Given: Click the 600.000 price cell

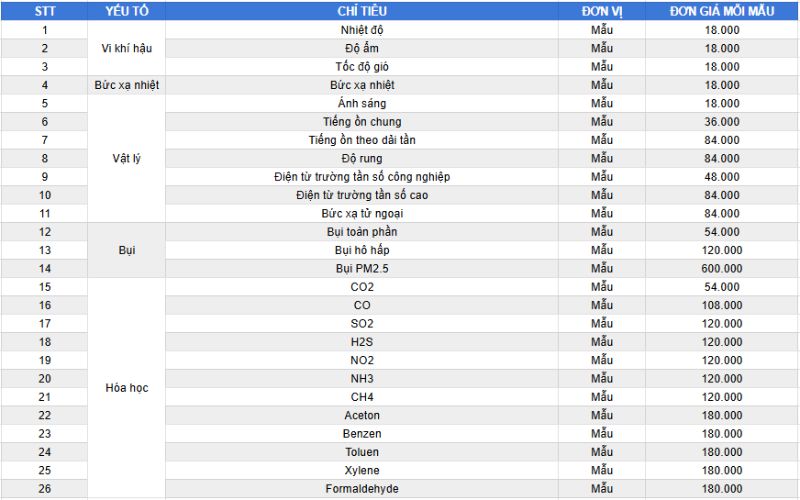Looking at the screenshot, I should coord(722,268).
